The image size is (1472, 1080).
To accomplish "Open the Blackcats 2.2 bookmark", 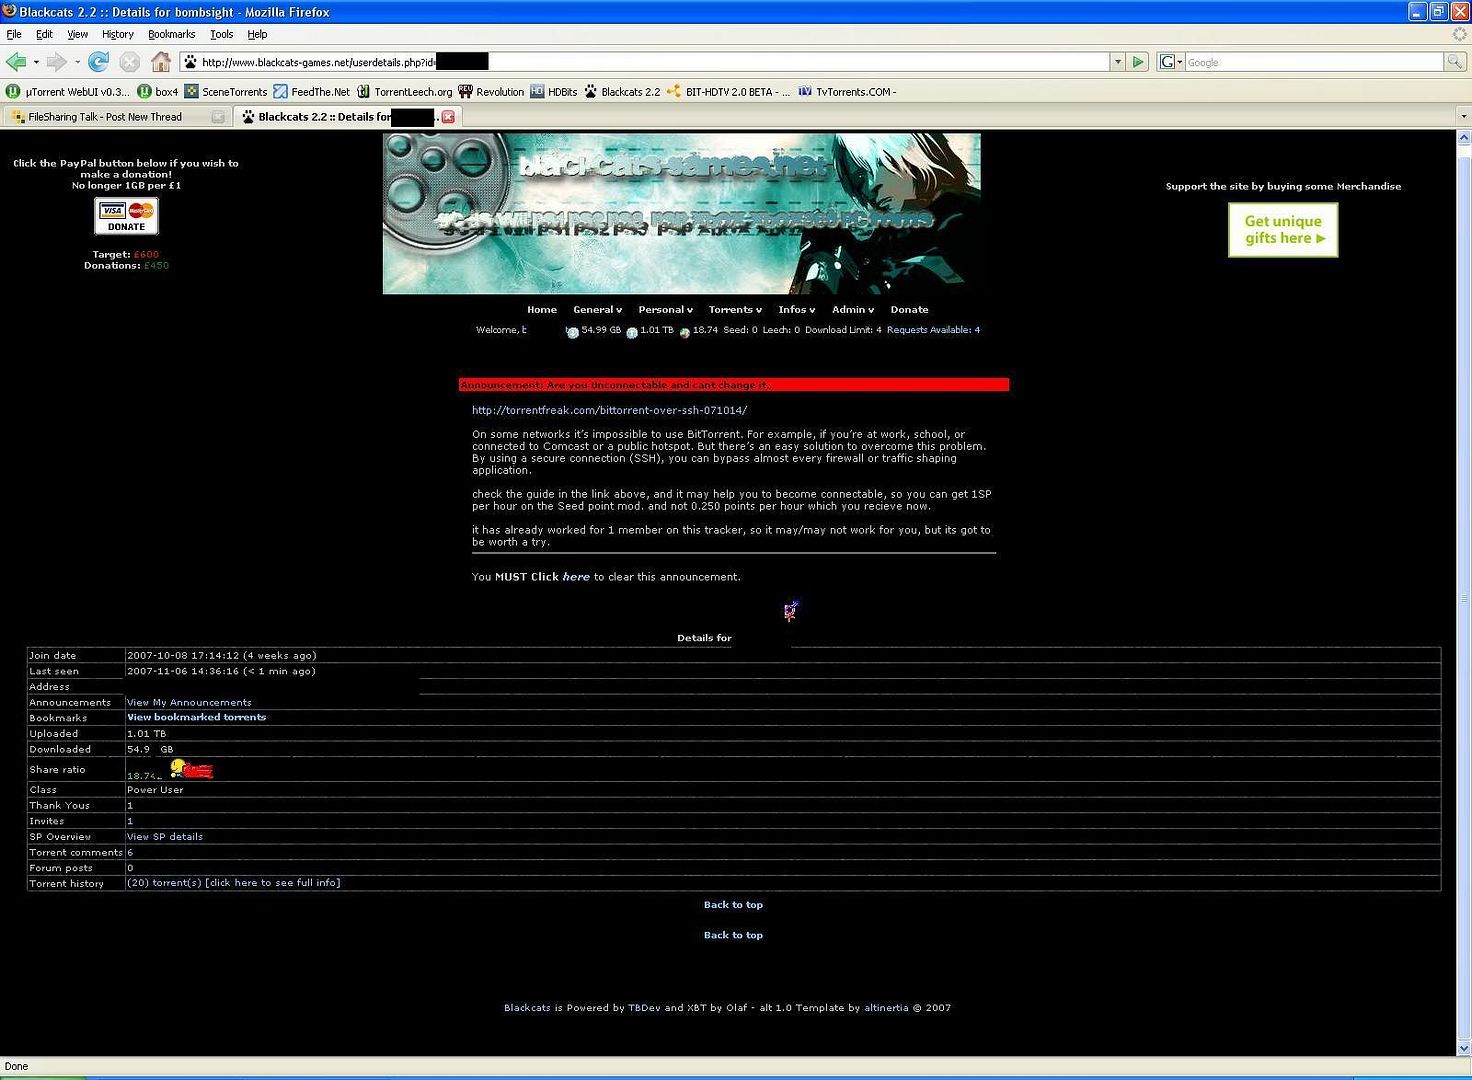I will point(622,91).
